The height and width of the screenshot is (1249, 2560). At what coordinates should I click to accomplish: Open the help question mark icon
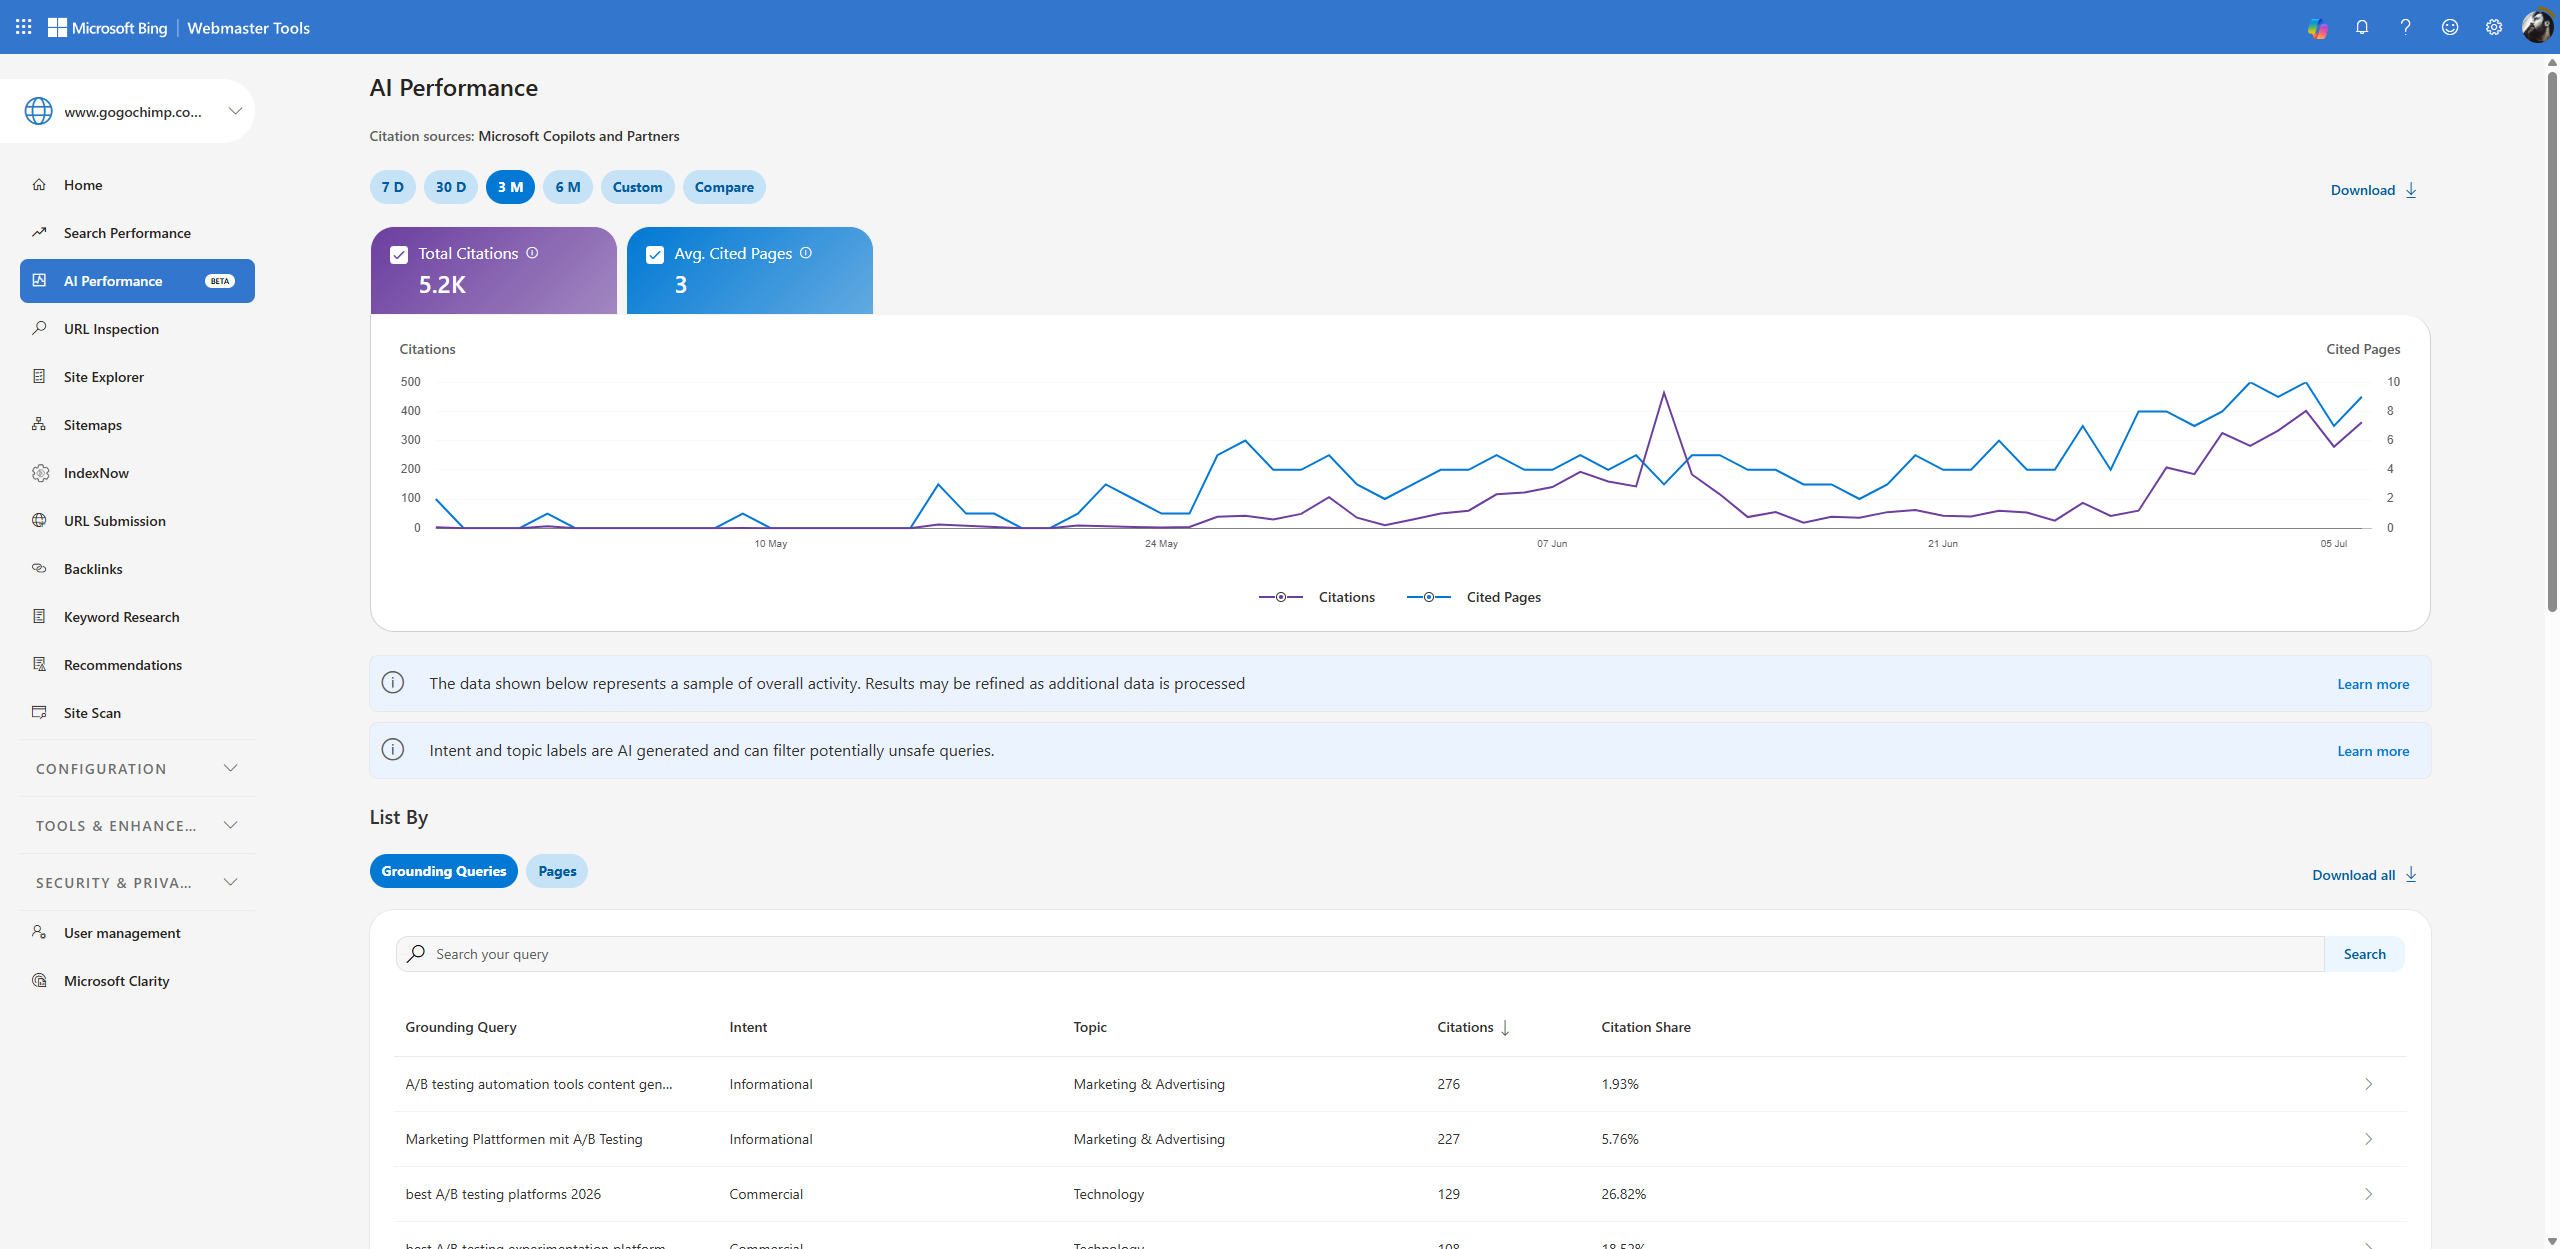(x=2406, y=27)
